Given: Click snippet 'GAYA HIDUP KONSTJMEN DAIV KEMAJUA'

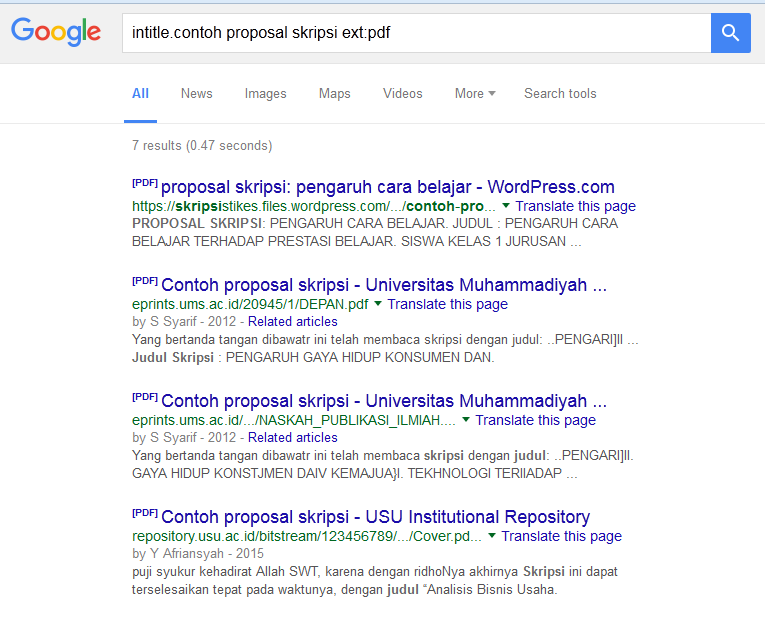Looking at the screenshot, I should (x=268, y=473).
